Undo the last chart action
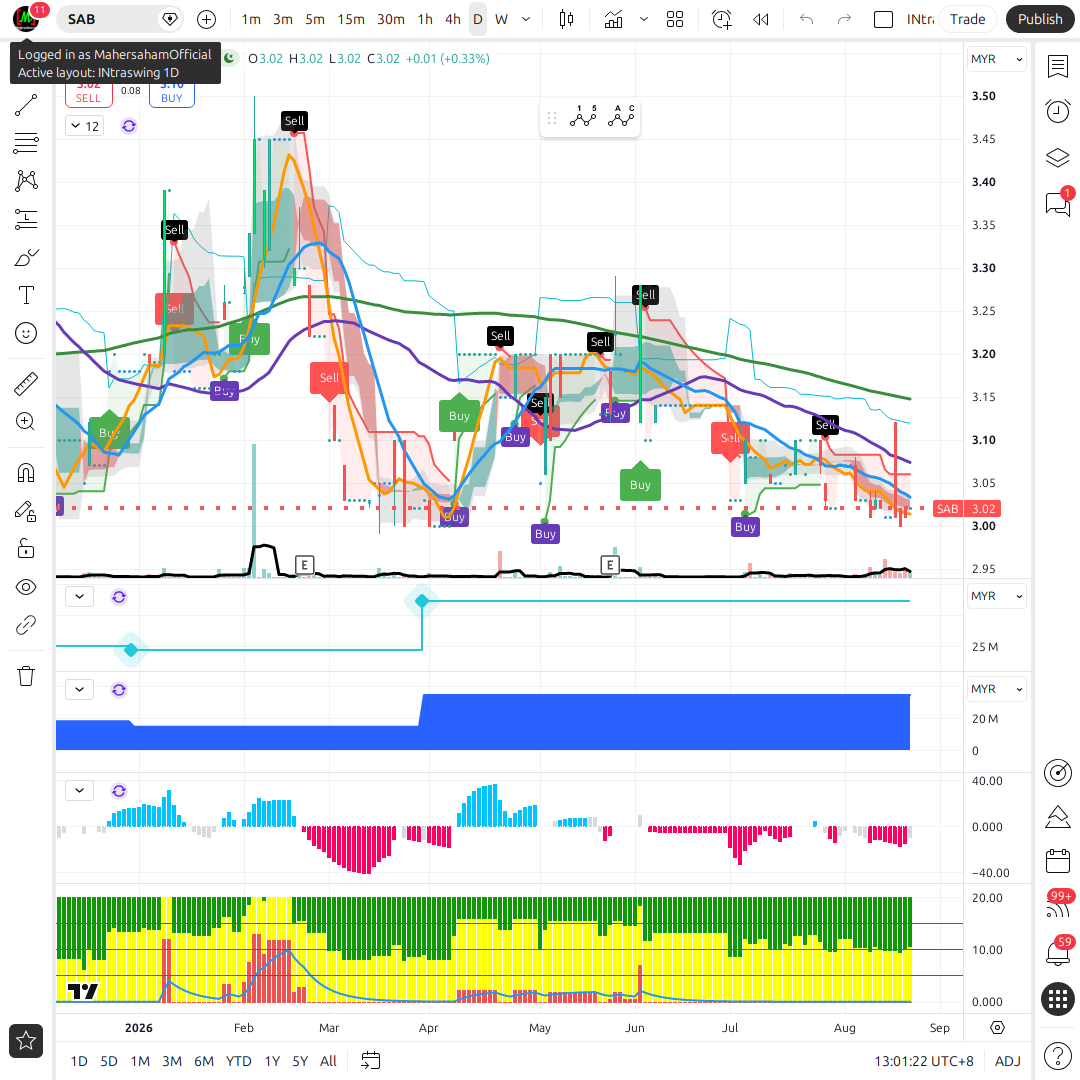 click(x=807, y=19)
